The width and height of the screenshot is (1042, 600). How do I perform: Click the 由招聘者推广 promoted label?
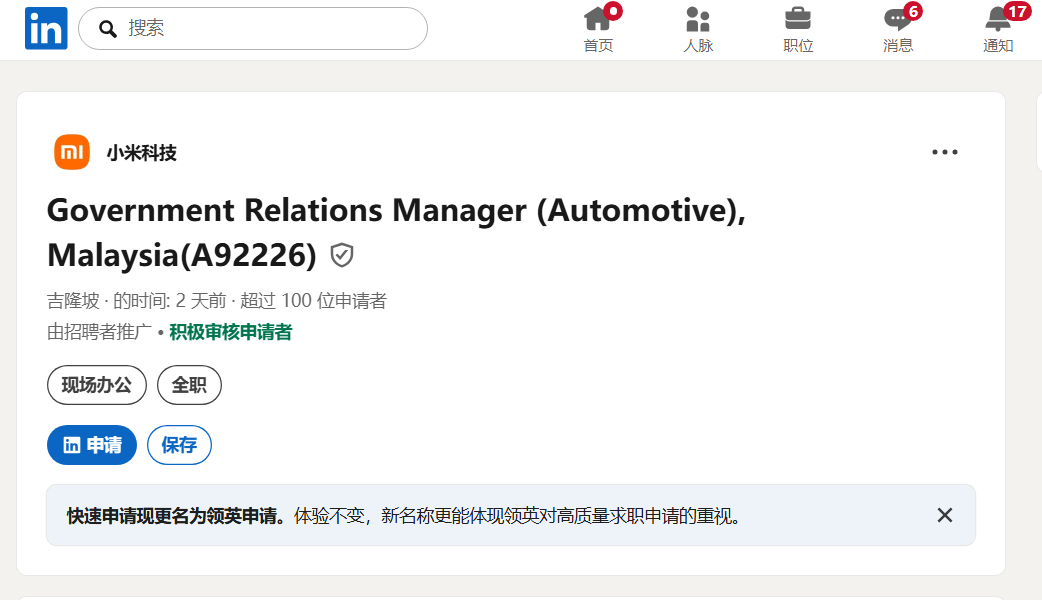[x=100, y=332]
